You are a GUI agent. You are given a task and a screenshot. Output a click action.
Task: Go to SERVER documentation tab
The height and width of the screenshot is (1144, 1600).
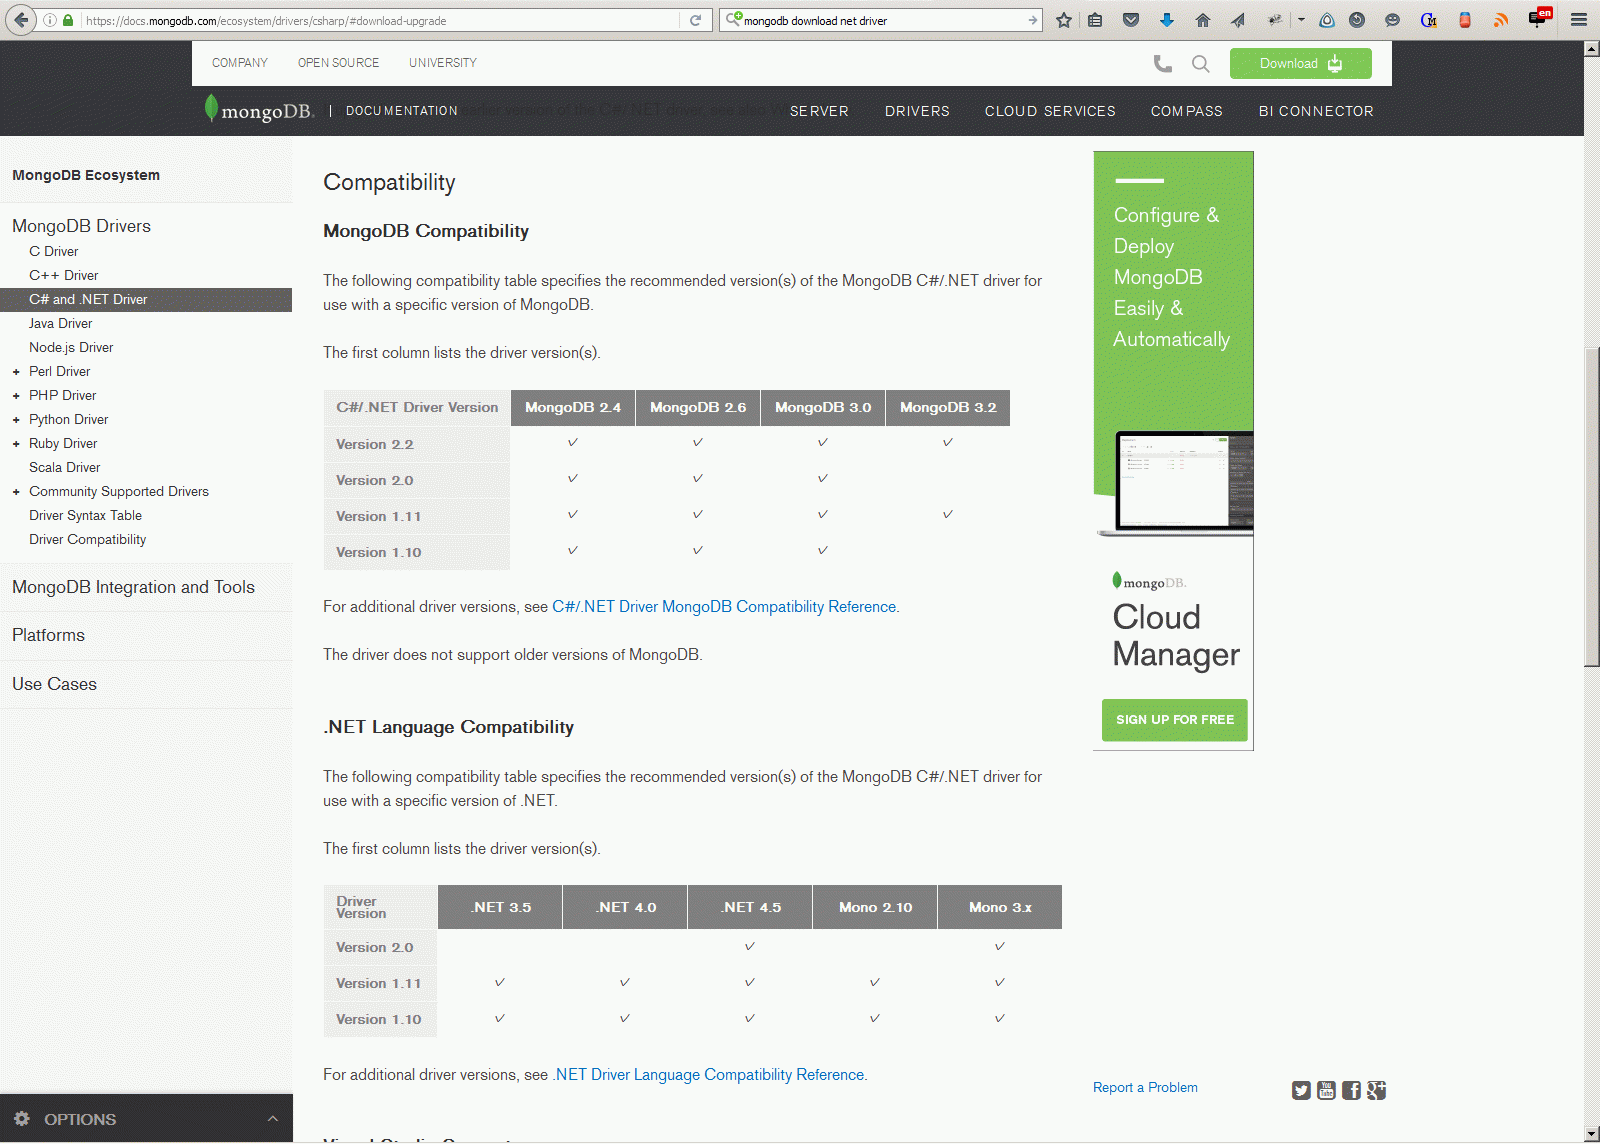(x=819, y=111)
